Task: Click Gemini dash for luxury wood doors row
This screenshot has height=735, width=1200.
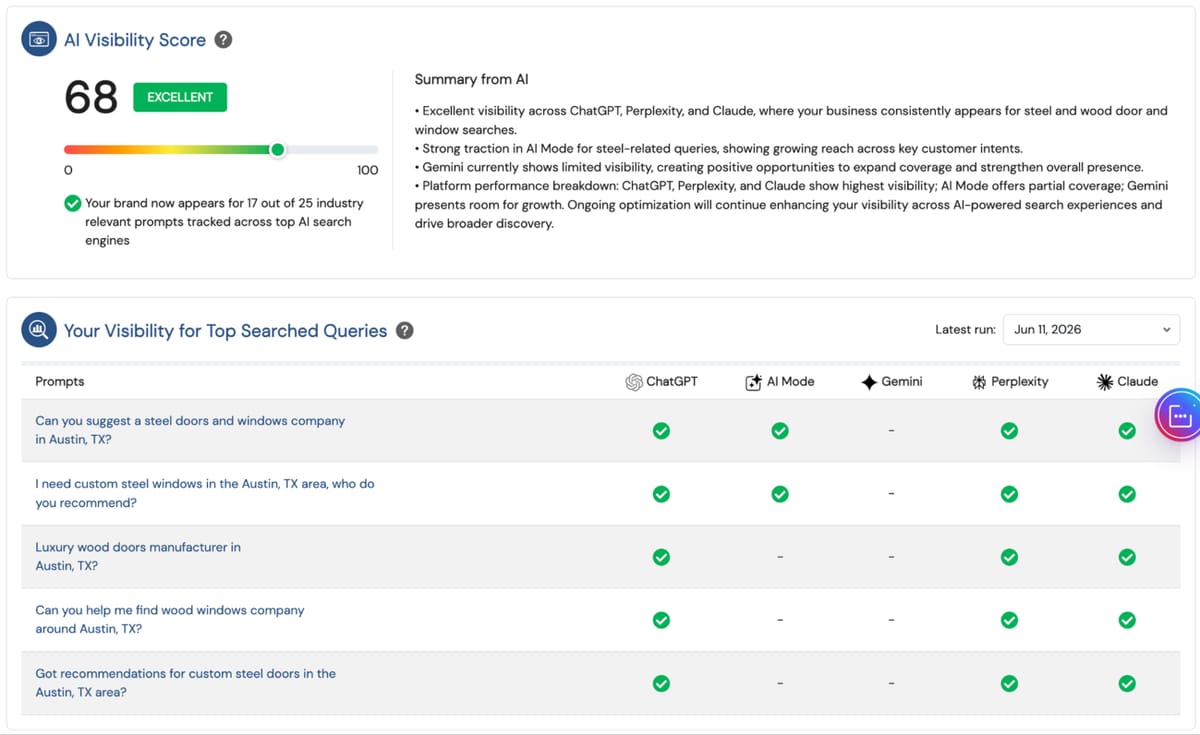Action: tap(891, 557)
